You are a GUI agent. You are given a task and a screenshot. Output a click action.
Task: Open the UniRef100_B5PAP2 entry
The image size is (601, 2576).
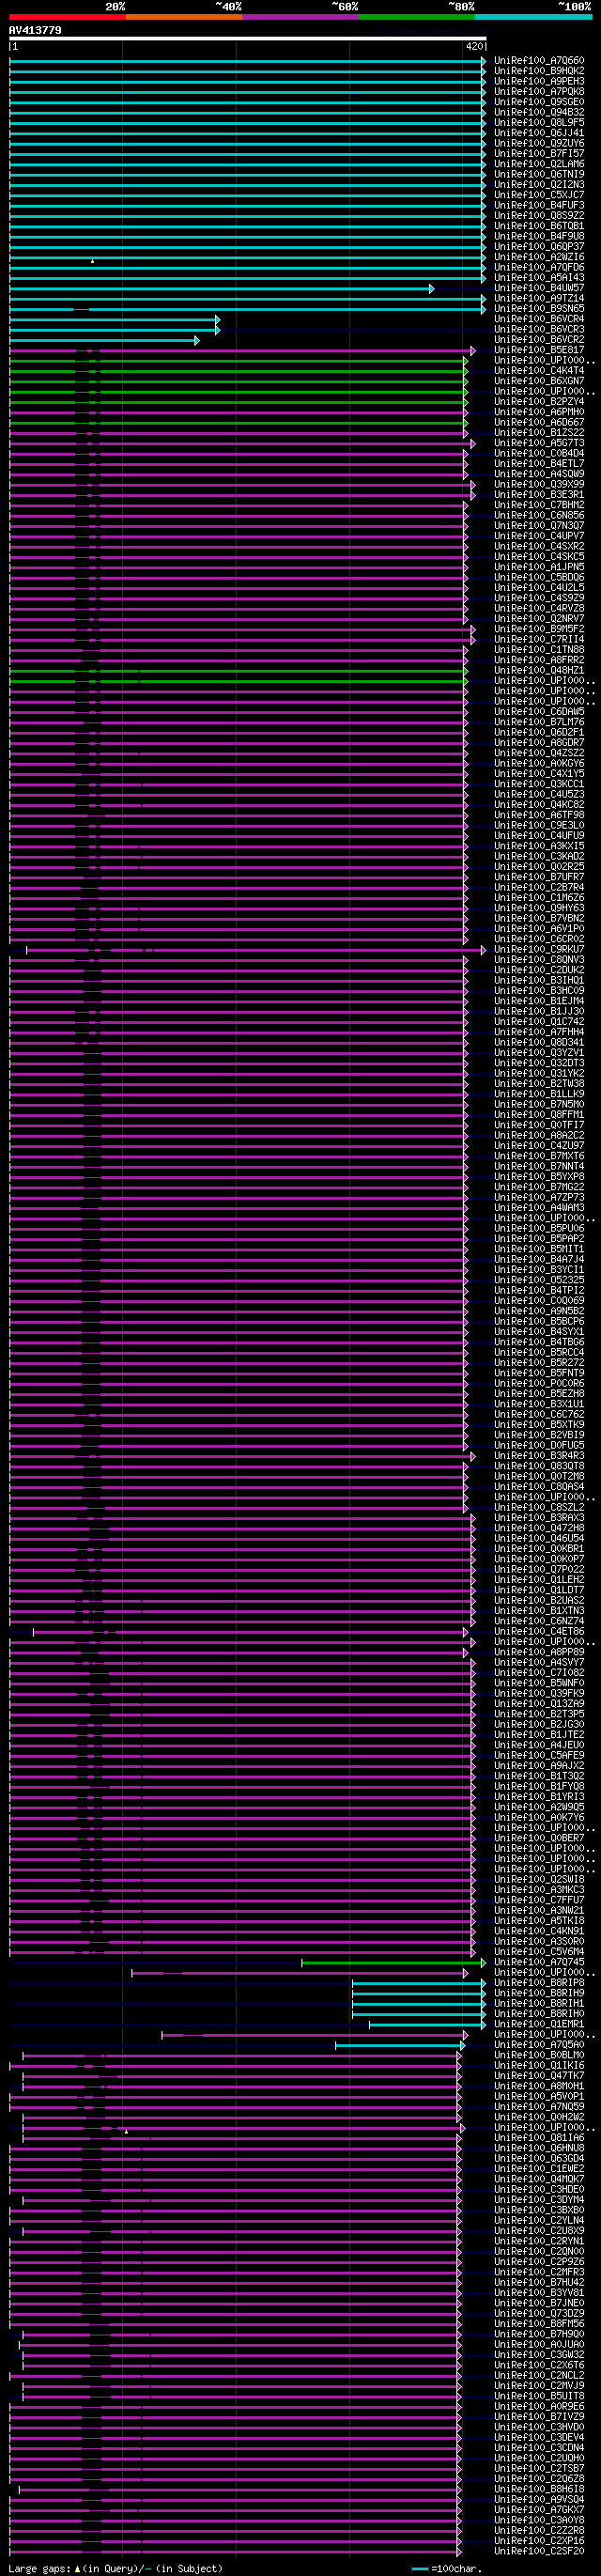(539, 1239)
